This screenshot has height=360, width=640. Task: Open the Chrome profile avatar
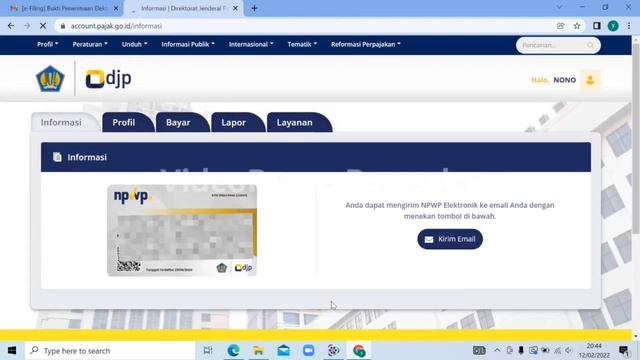pos(613,26)
